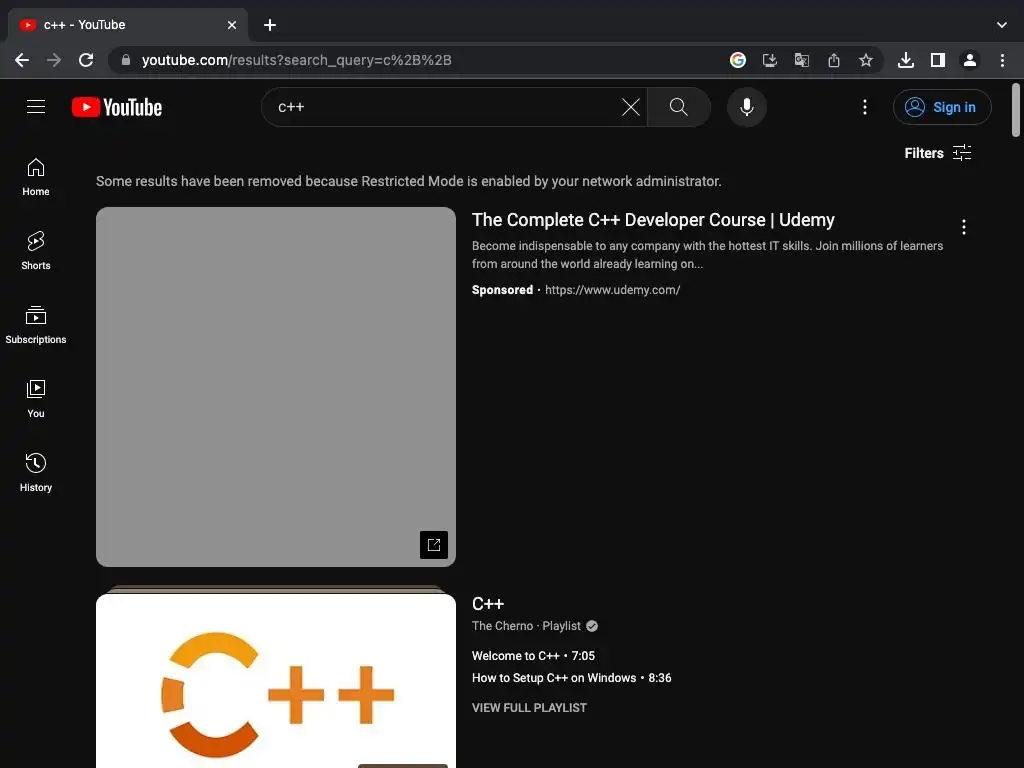Open The Cherno channel link

(502, 626)
